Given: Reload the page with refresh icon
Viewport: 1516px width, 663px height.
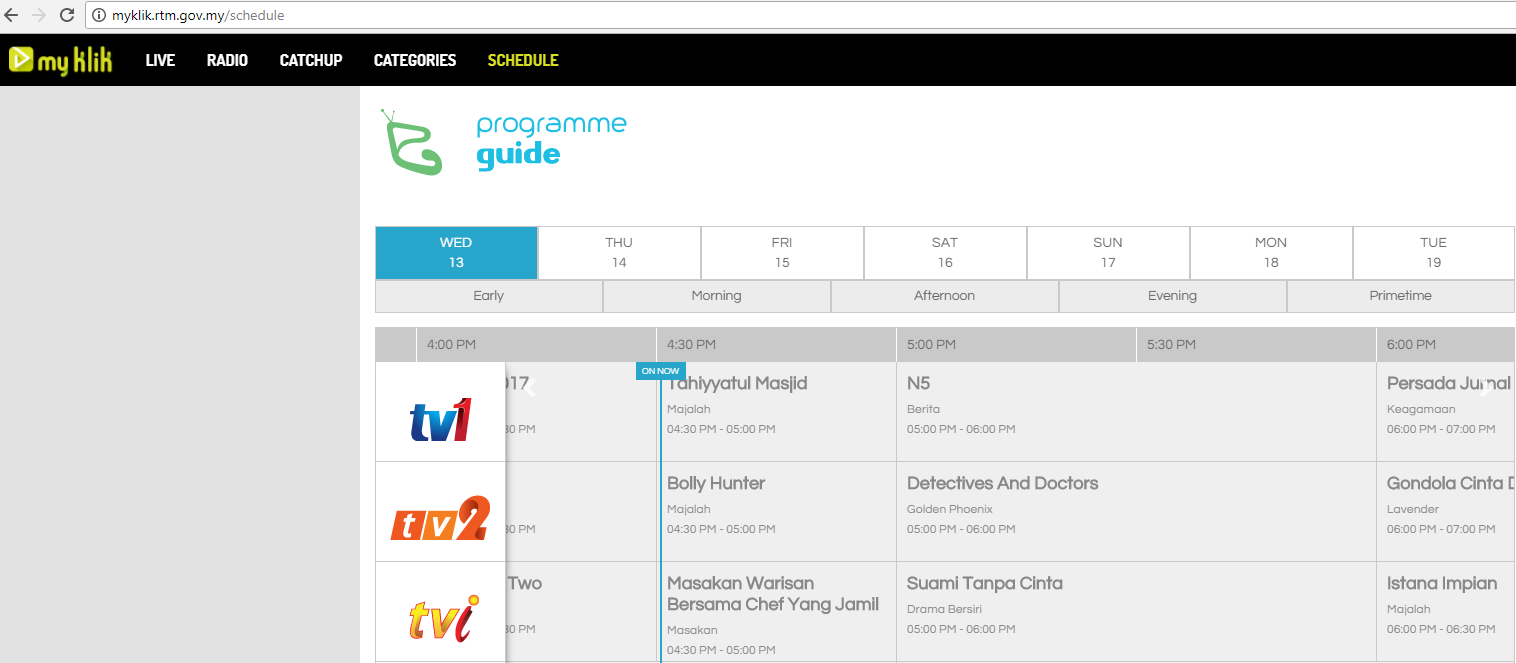Looking at the screenshot, I should click(x=67, y=15).
